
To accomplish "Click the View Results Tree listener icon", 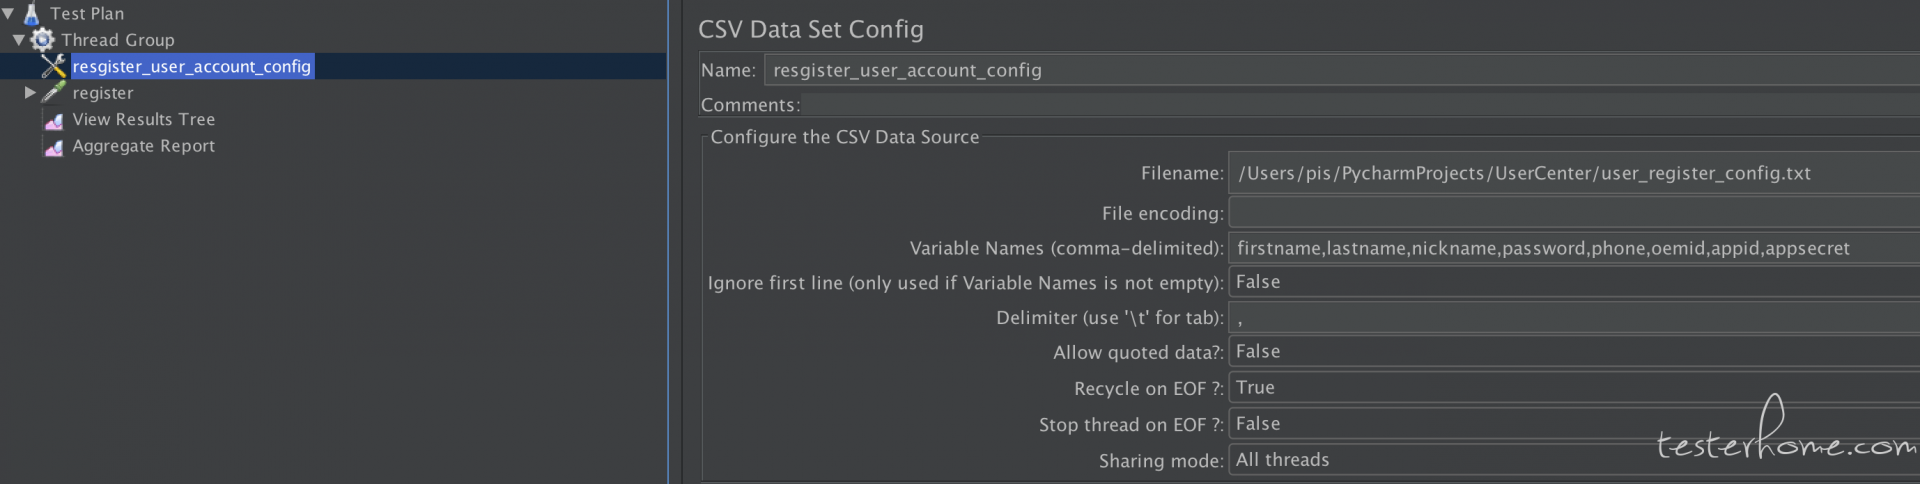I will pos(54,120).
